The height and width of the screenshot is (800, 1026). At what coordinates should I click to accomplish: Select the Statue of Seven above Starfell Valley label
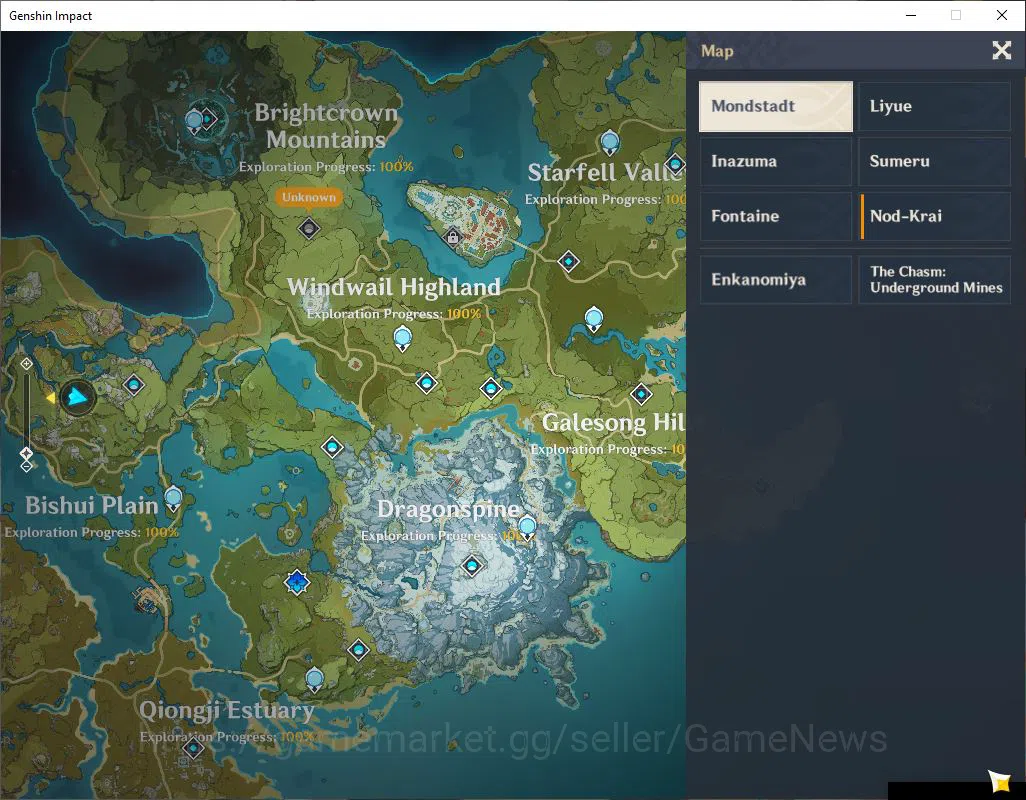tap(610, 143)
